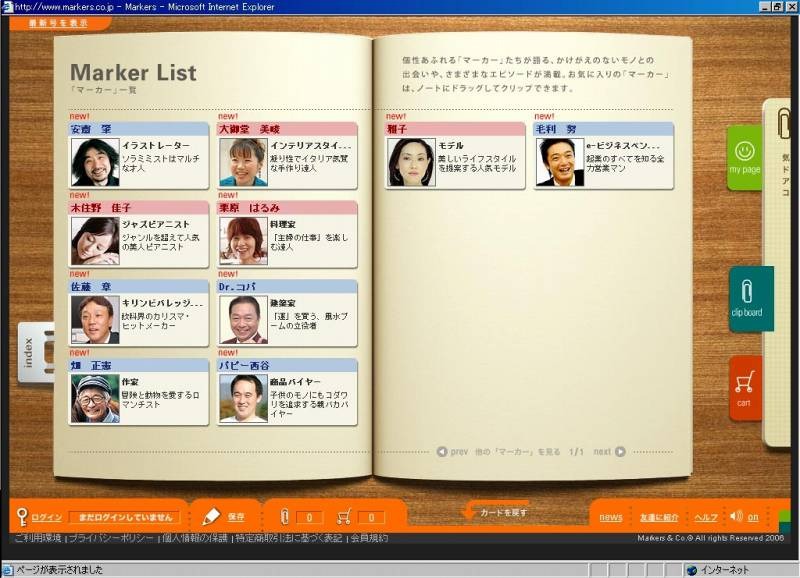This screenshot has width=800, height=578.
Task: Open the 友達に紹介 link
Action: point(659,517)
